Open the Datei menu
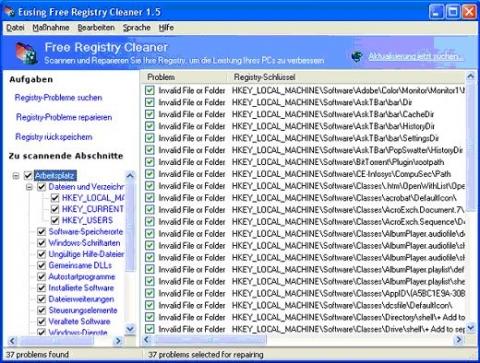Viewport: 480px width, 363px height. point(15,28)
